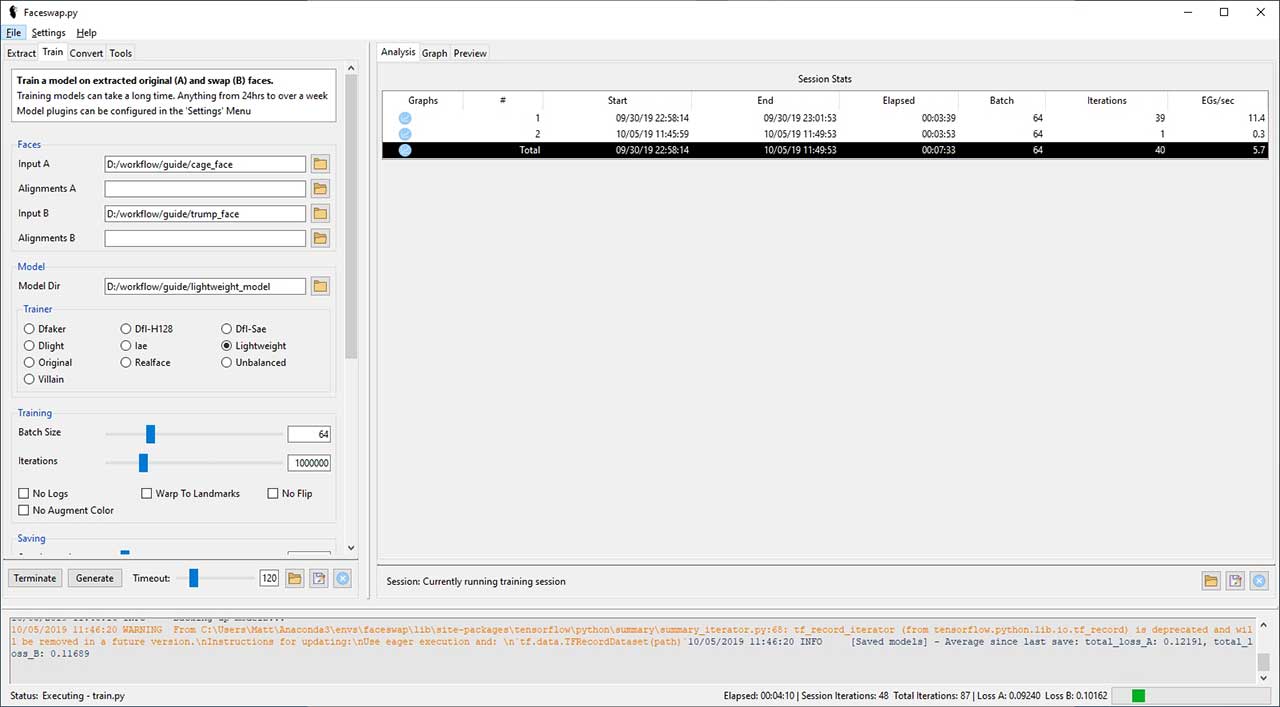Image resolution: width=1280 pixels, height=707 pixels.
Task: Click the Generate button
Action: tap(95, 578)
